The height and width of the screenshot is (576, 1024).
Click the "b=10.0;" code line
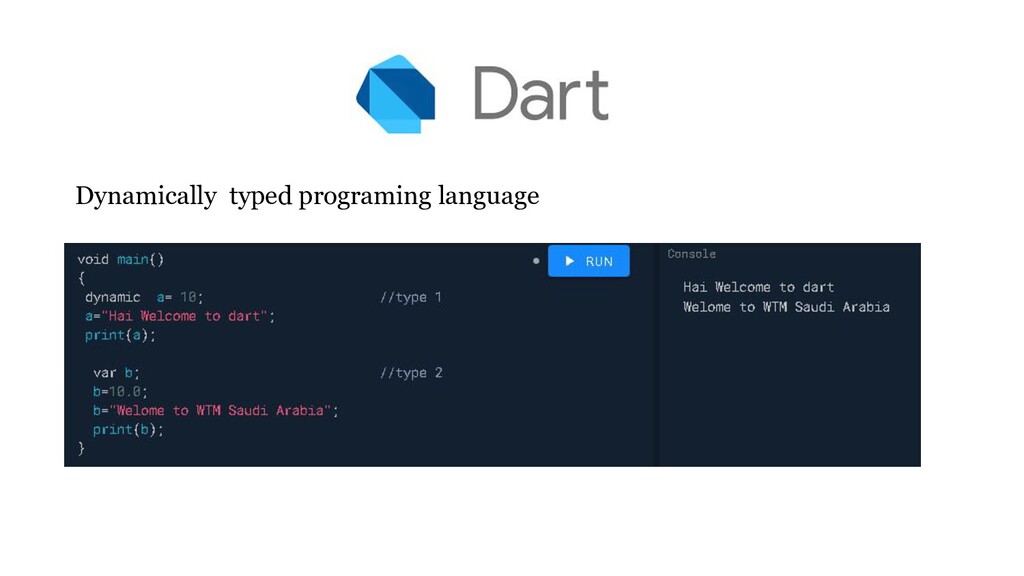click(120, 392)
